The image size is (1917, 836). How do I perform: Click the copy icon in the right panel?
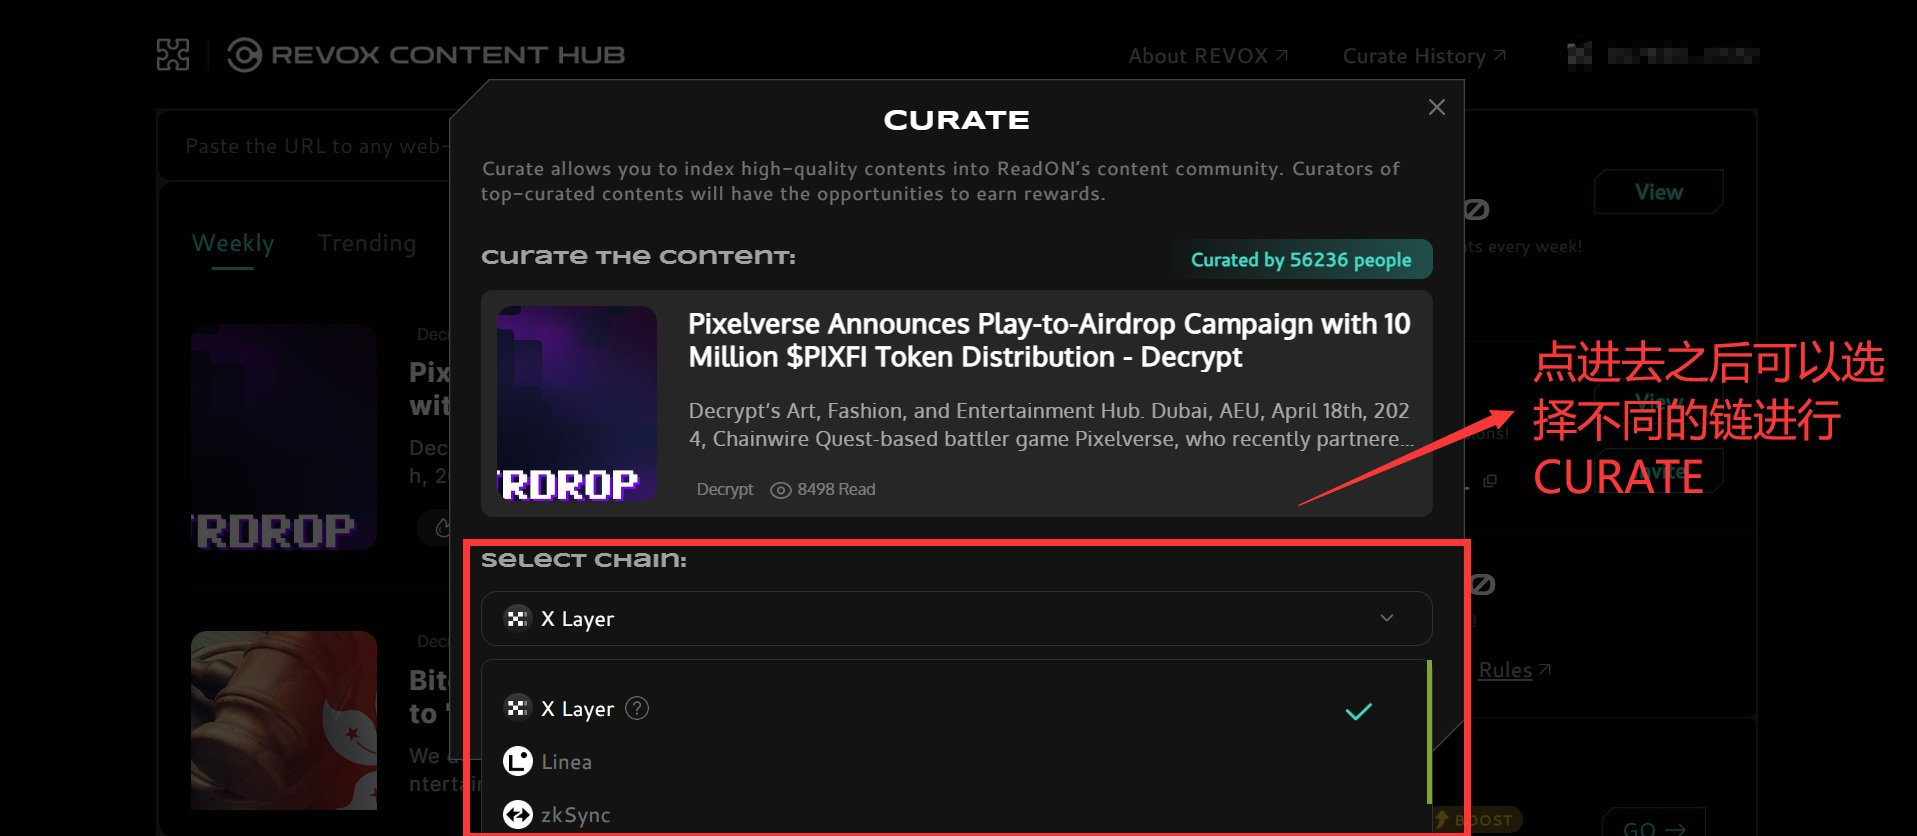coord(1490,481)
